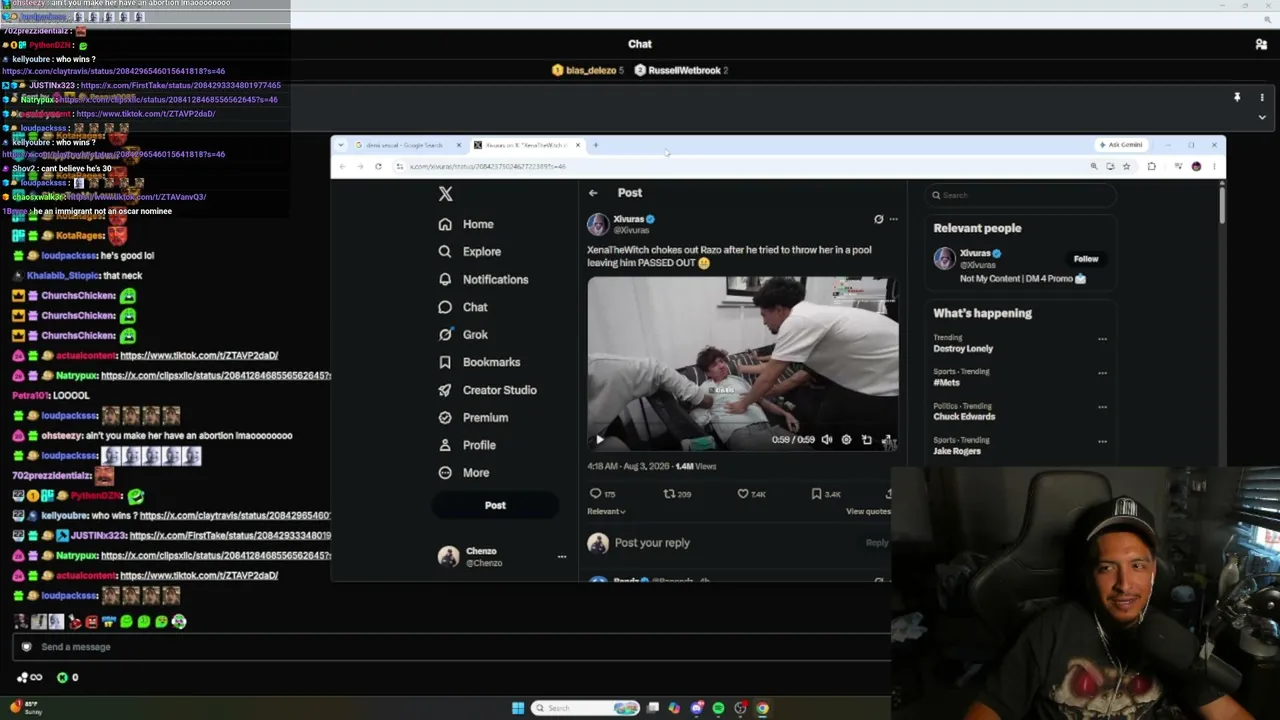Play the video in the post
The height and width of the screenshot is (720, 1280).
click(x=600, y=440)
